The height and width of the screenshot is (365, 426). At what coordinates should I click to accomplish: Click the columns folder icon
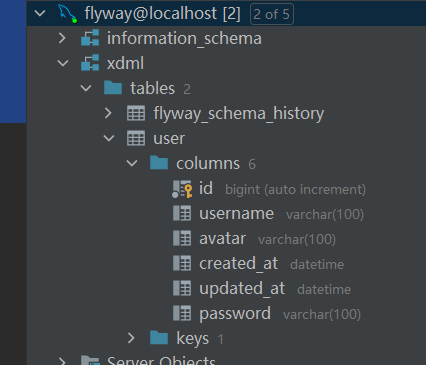coord(159,163)
